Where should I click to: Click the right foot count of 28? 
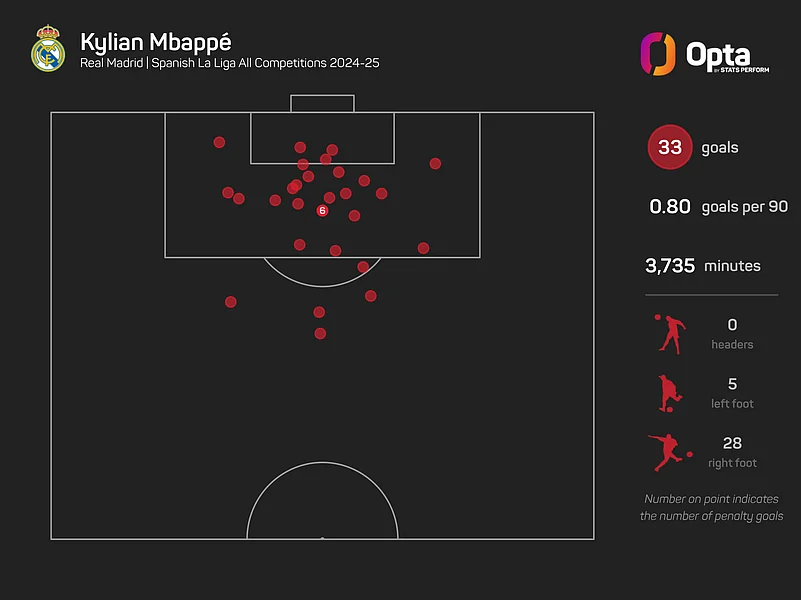coord(732,443)
